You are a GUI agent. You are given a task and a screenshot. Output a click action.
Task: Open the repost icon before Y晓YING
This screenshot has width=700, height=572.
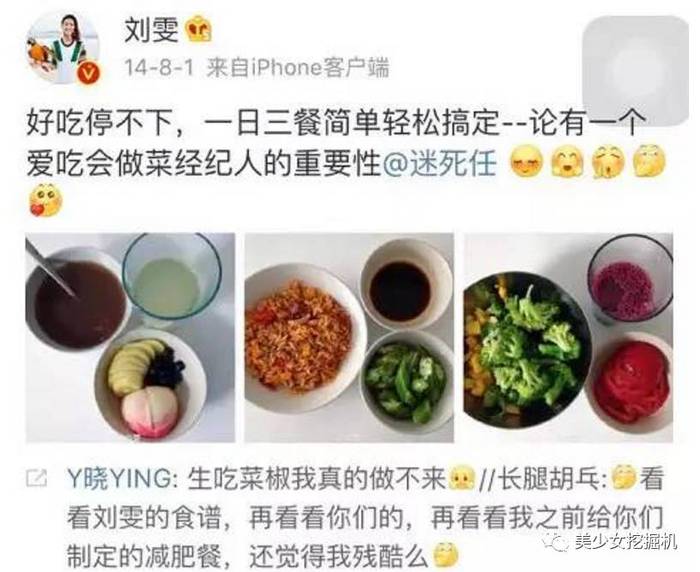tap(36, 478)
